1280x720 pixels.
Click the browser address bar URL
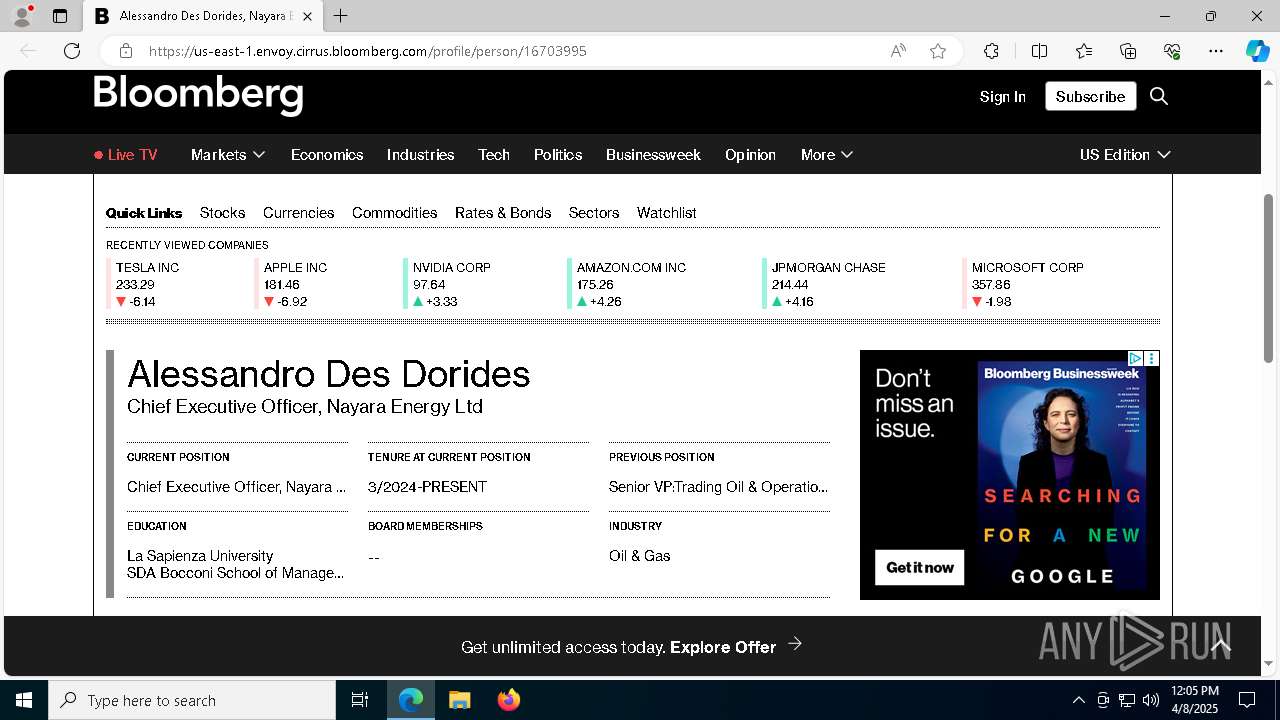click(368, 51)
